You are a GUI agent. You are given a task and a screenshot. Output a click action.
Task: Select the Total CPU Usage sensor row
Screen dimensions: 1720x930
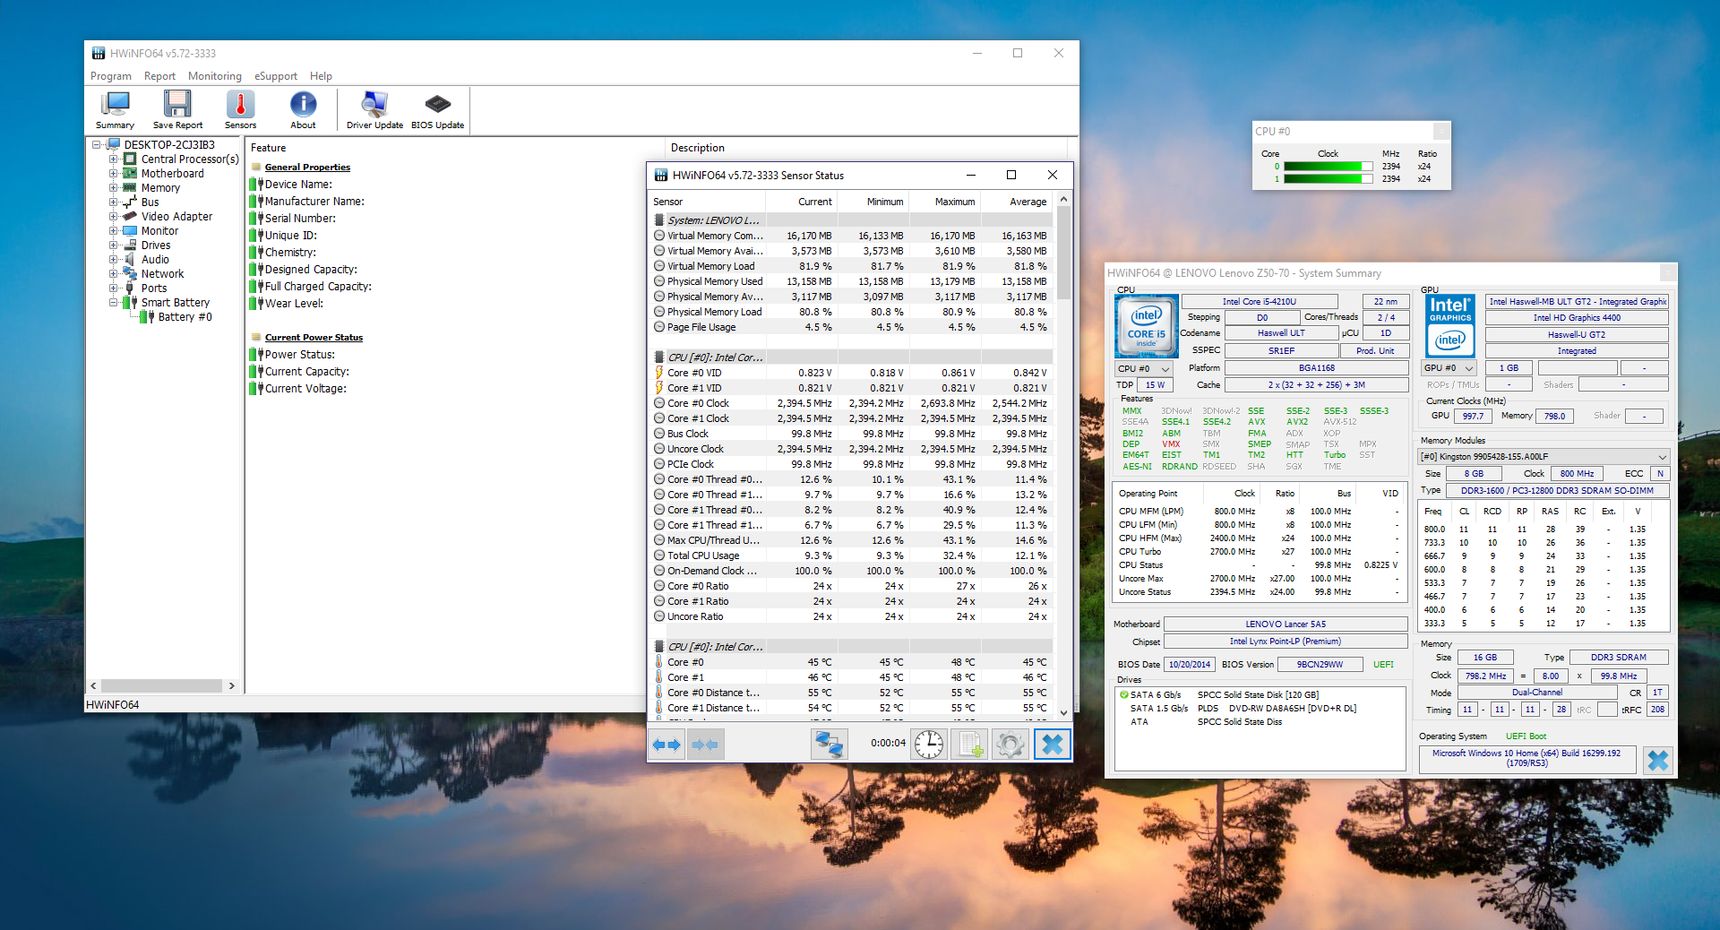click(851, 556)
